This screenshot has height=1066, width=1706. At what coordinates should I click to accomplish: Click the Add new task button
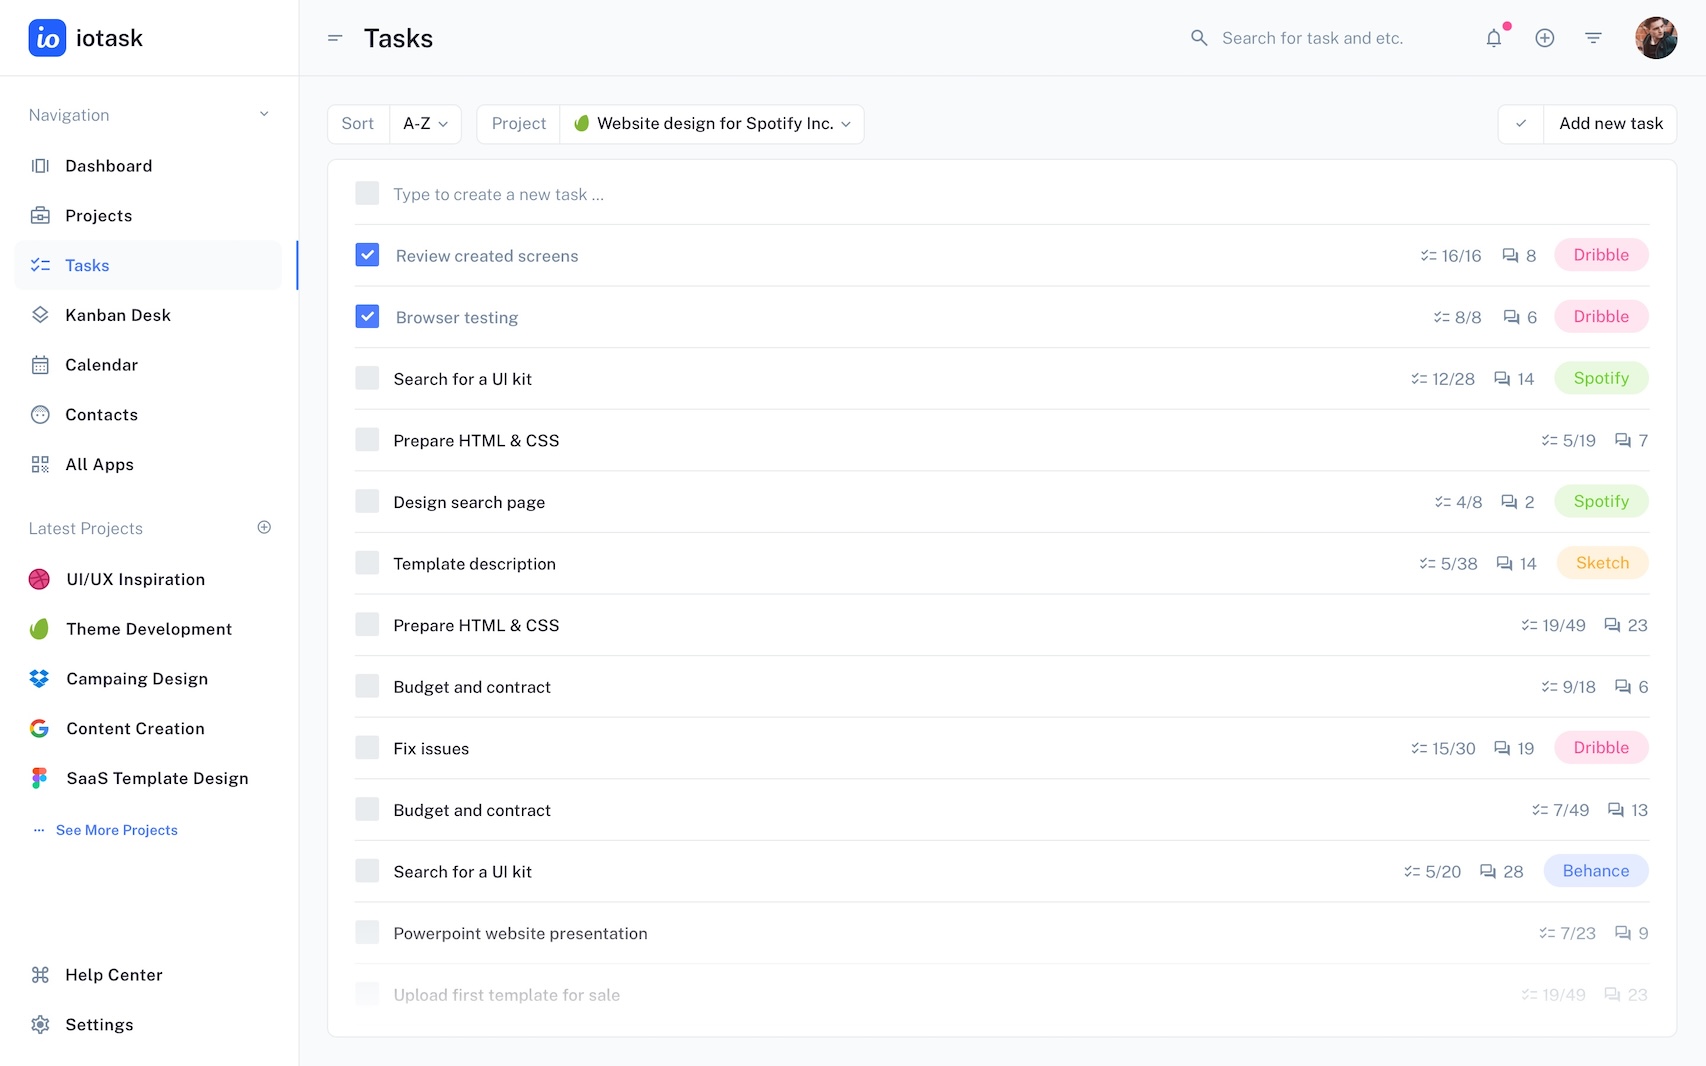pos(1610,124)
